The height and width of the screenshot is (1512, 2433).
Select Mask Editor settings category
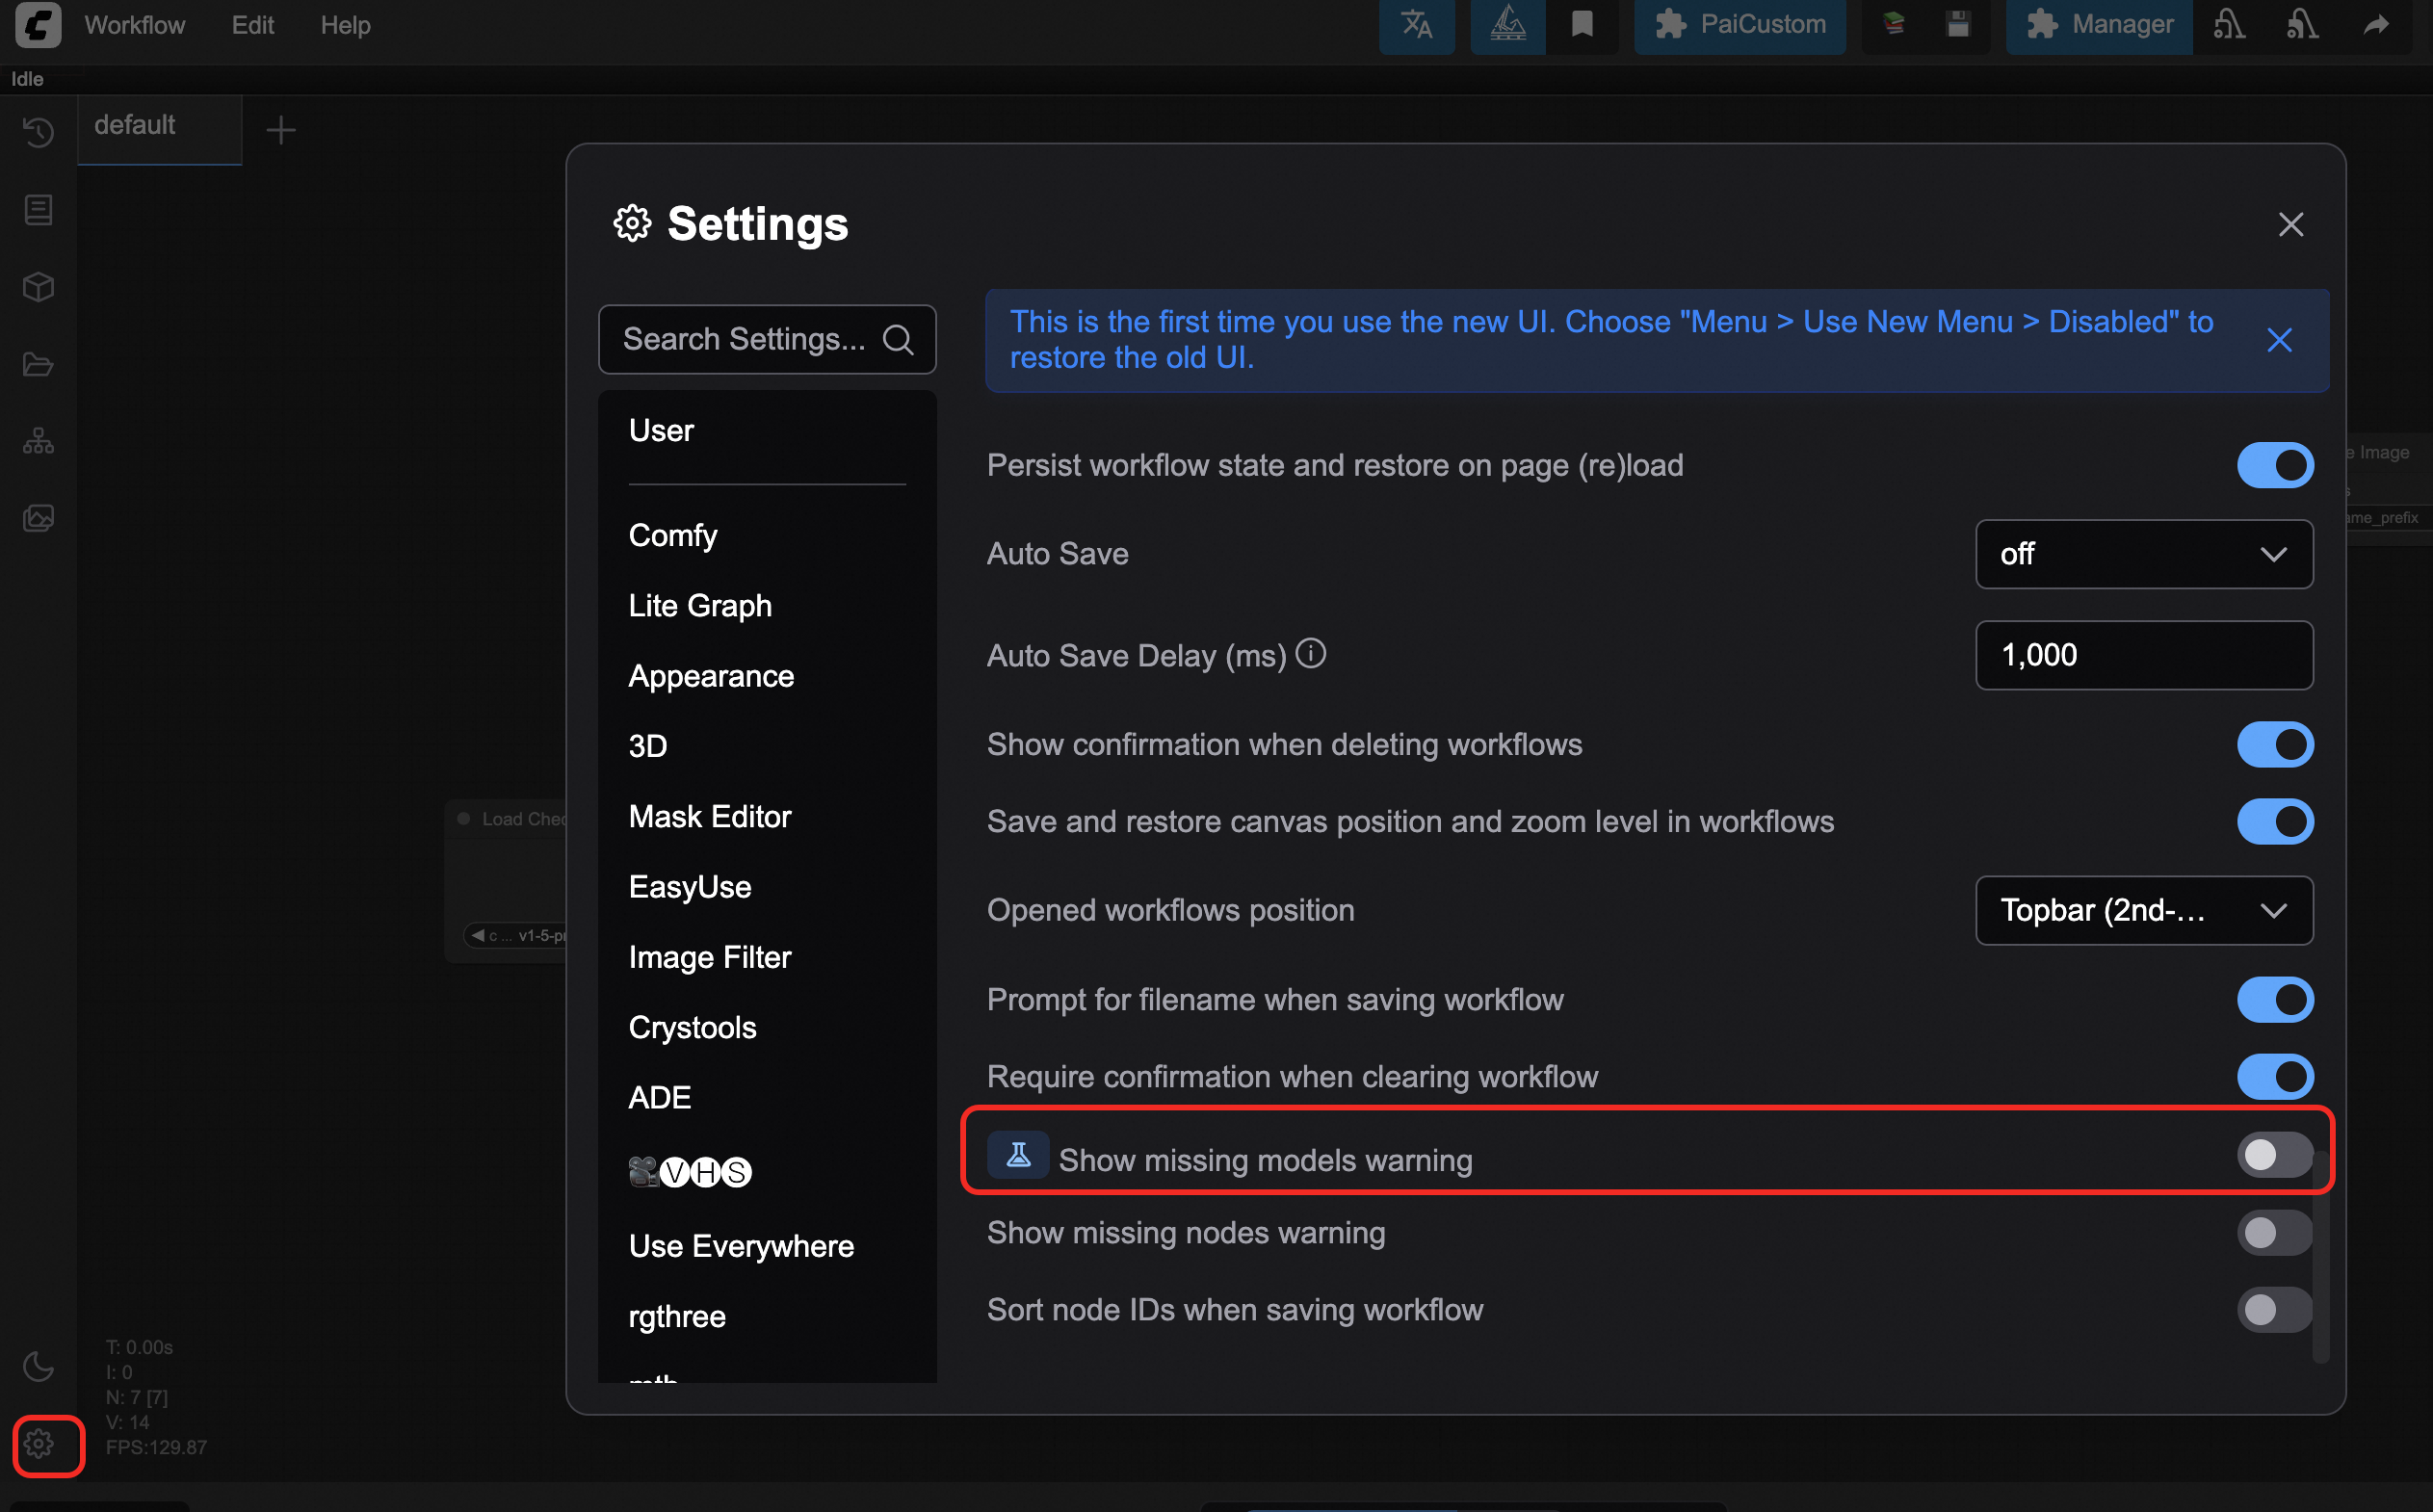[709, 817]
